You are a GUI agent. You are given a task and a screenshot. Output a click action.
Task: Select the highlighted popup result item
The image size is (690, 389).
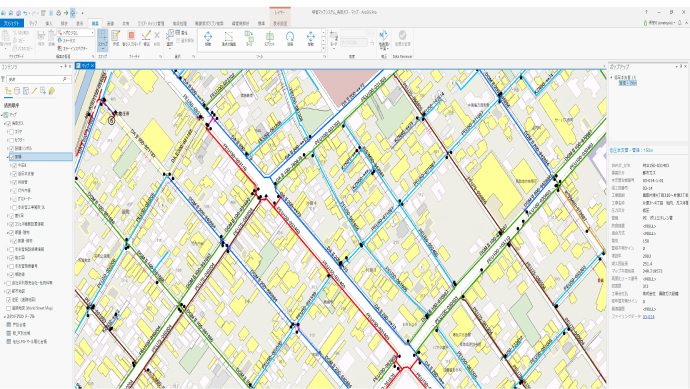point(628,83)
